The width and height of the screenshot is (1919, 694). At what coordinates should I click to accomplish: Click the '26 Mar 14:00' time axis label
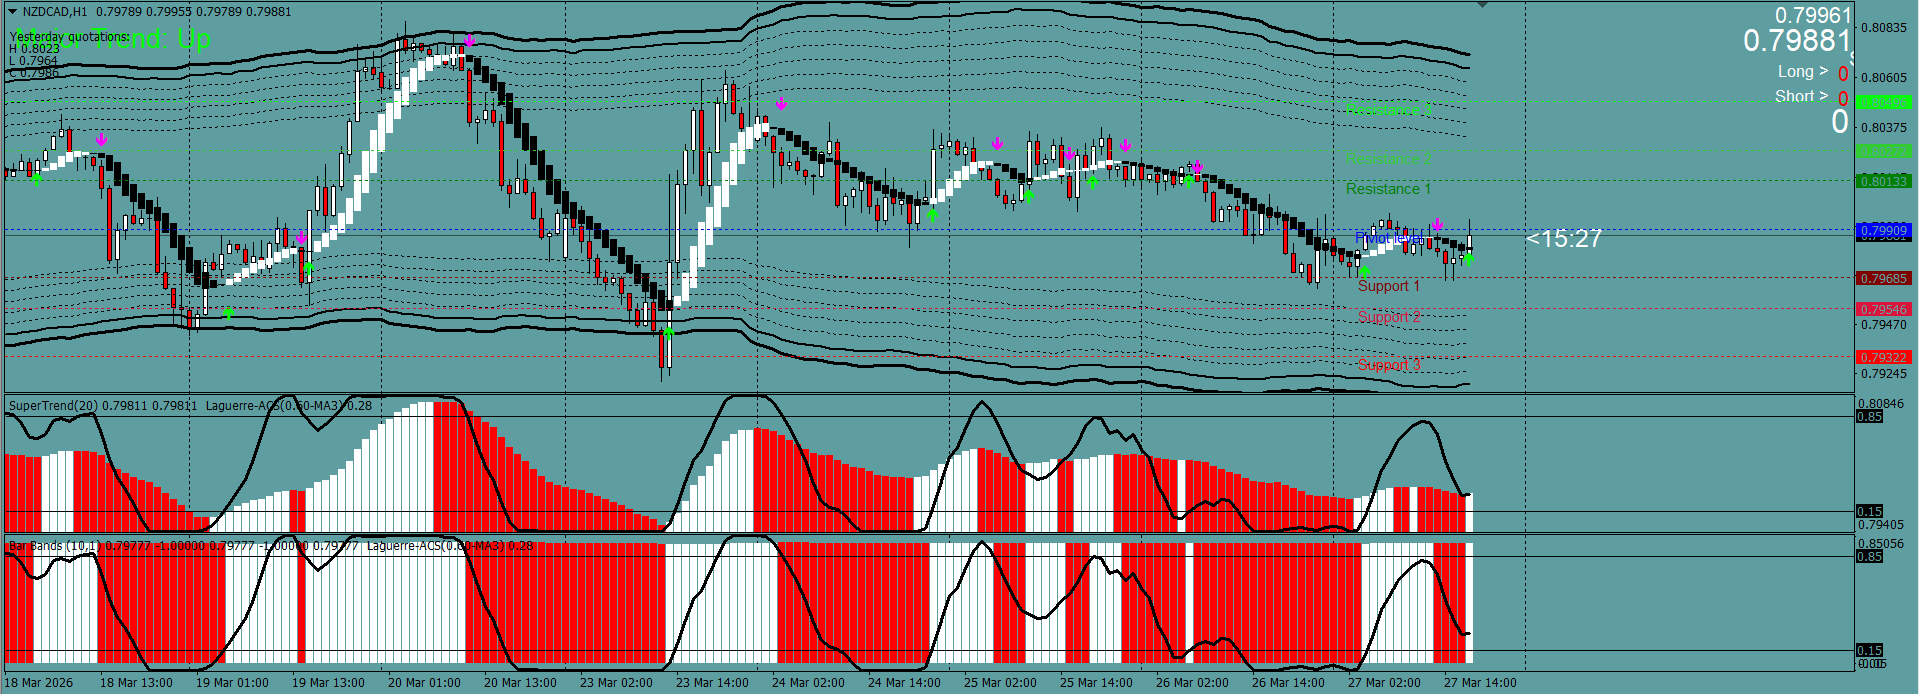[x=1288, y=683]
